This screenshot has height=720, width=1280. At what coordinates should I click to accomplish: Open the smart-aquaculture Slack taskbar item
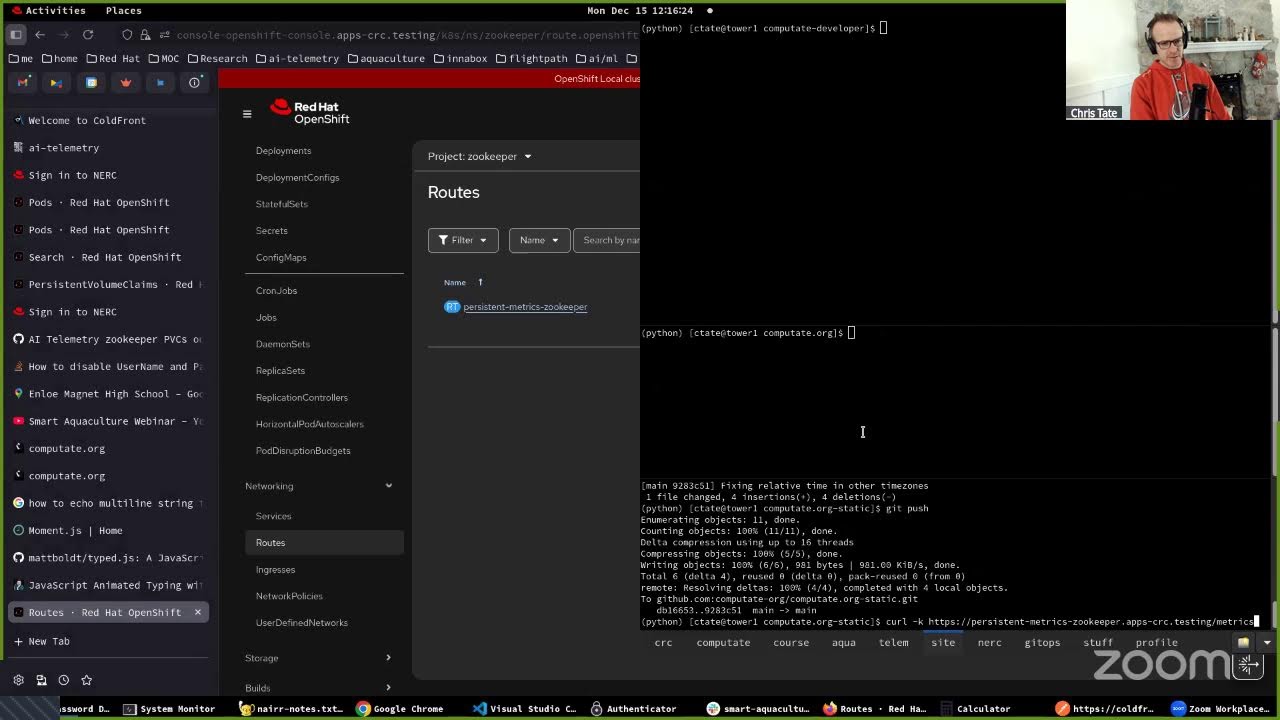[758, 709]
